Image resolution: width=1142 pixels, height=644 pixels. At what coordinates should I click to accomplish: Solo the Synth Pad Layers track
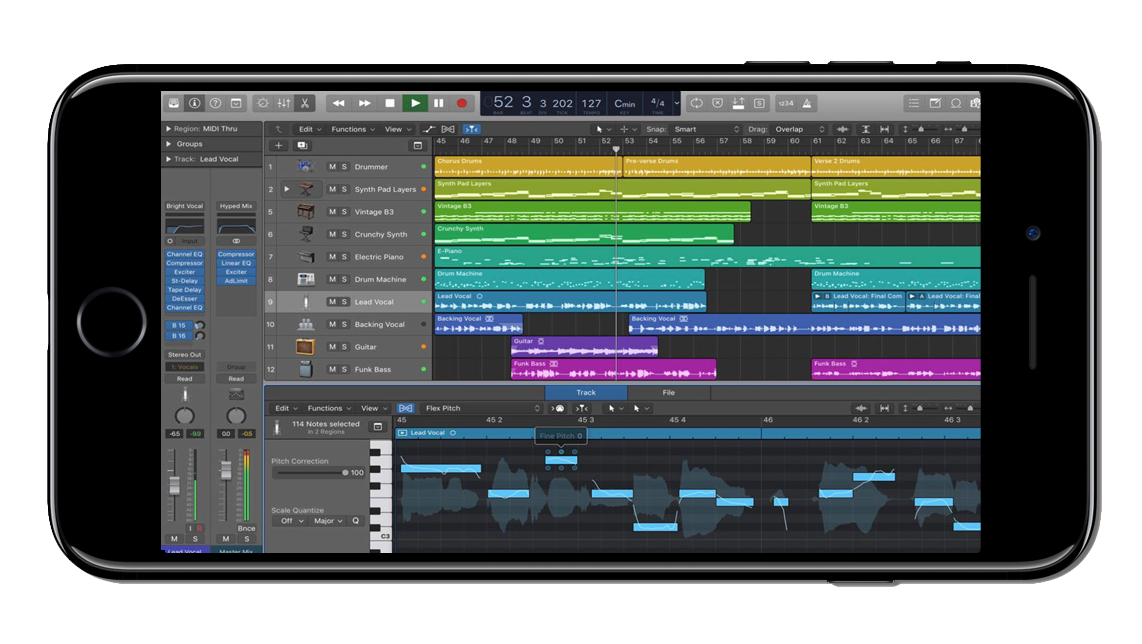coord(344,189)
